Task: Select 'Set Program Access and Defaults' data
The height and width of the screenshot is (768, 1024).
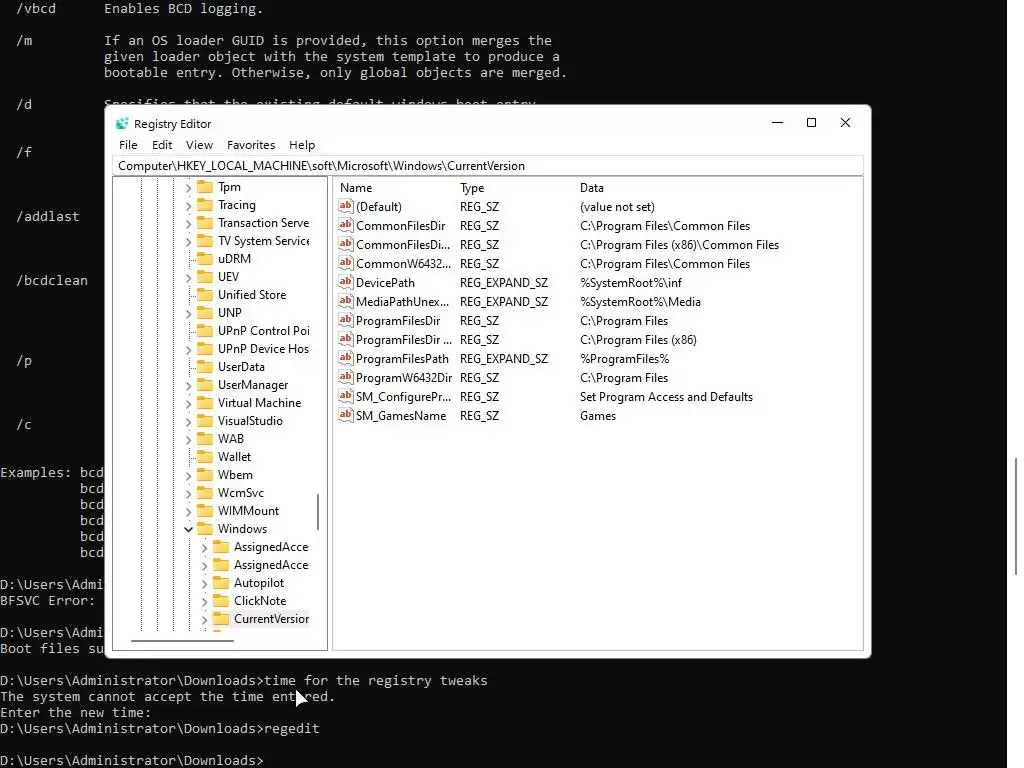Action: tap(666, 396)
